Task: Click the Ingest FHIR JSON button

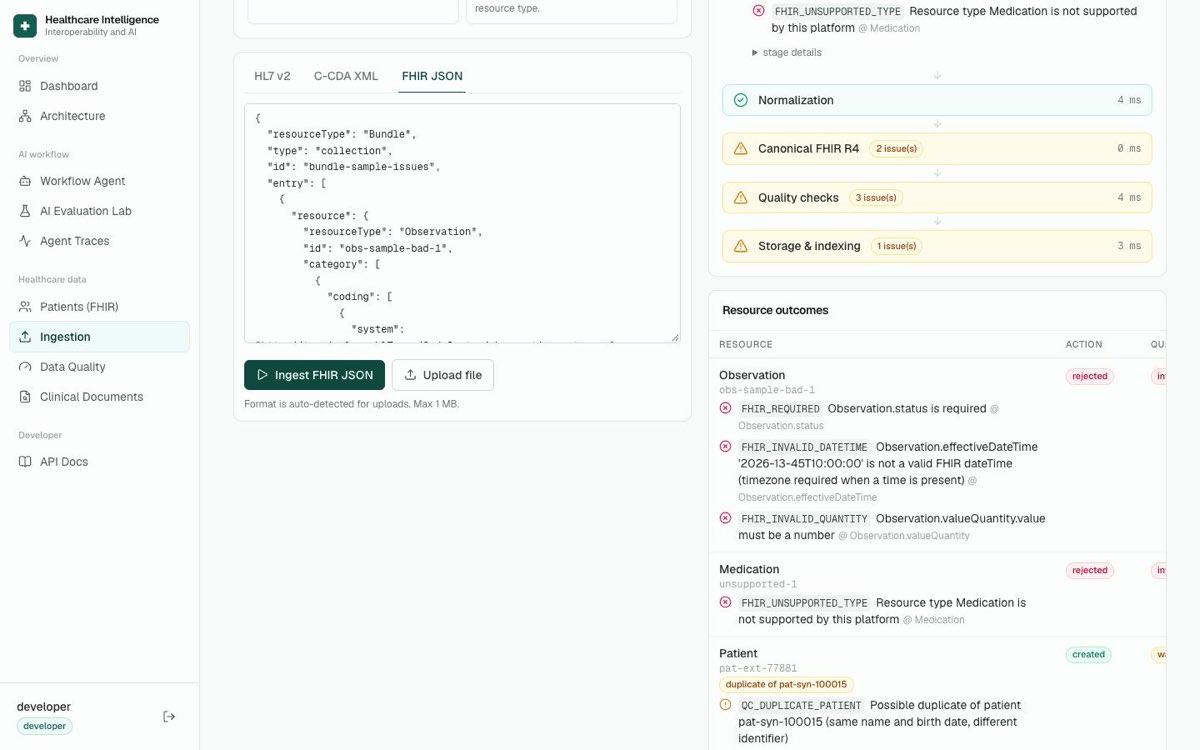Action: (x=314, y=375)
